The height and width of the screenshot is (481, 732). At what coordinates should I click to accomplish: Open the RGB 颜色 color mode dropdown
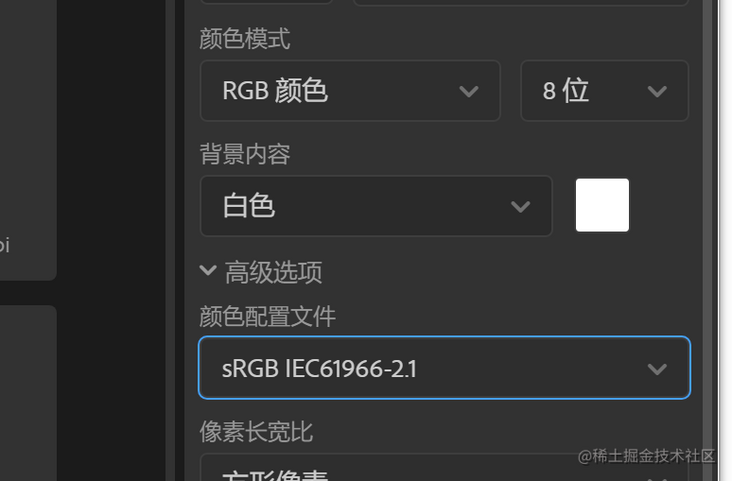[x=350, y=91]
